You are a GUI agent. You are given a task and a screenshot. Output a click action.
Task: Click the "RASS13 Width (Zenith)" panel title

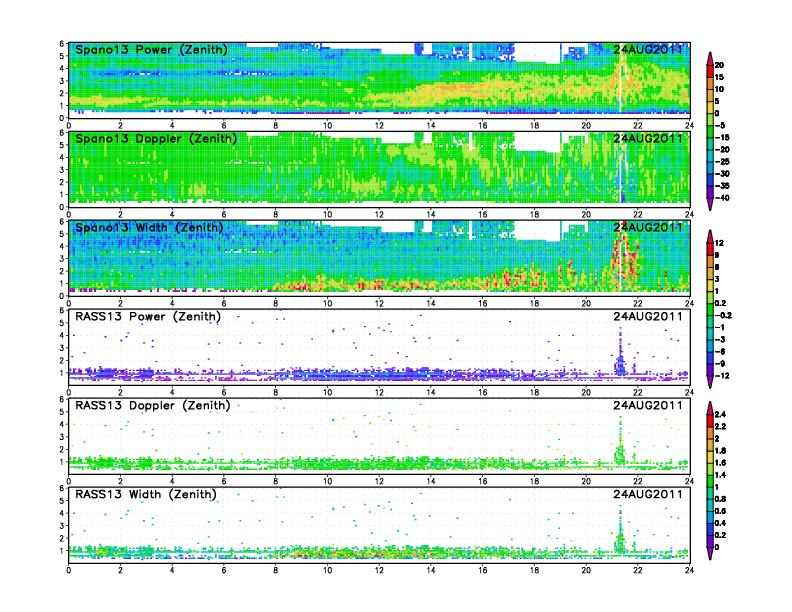pos(146,494)
